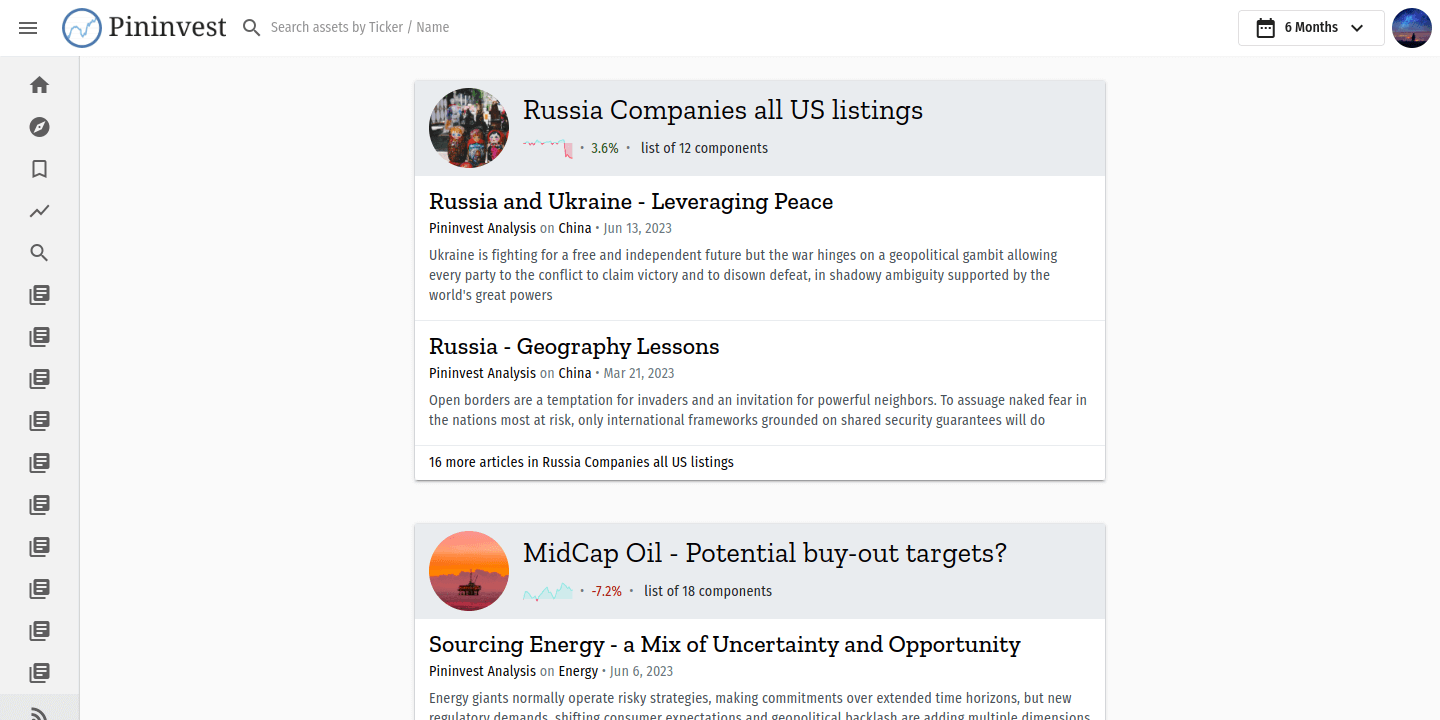Image resolution: width=1440 pixels, height=720 pixels.
Task: Click the Pininvest logo
Action: [x=145, y=27]
